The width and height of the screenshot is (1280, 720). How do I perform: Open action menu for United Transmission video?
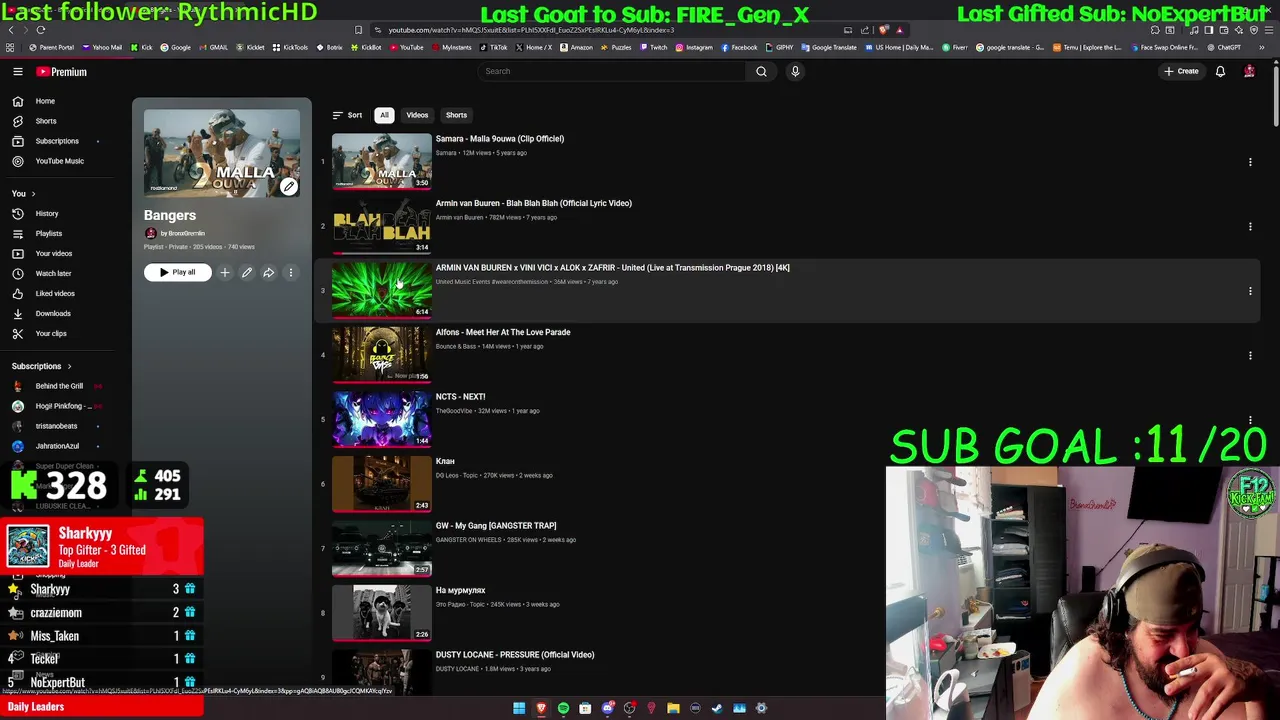click(1250, 291)
